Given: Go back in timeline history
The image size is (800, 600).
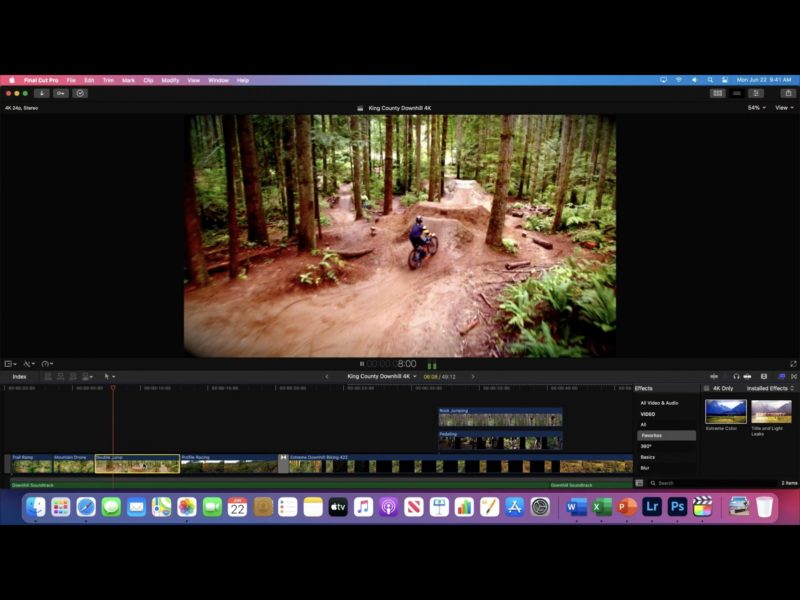Looking at the screenshot, I should (x=327, y=377).
